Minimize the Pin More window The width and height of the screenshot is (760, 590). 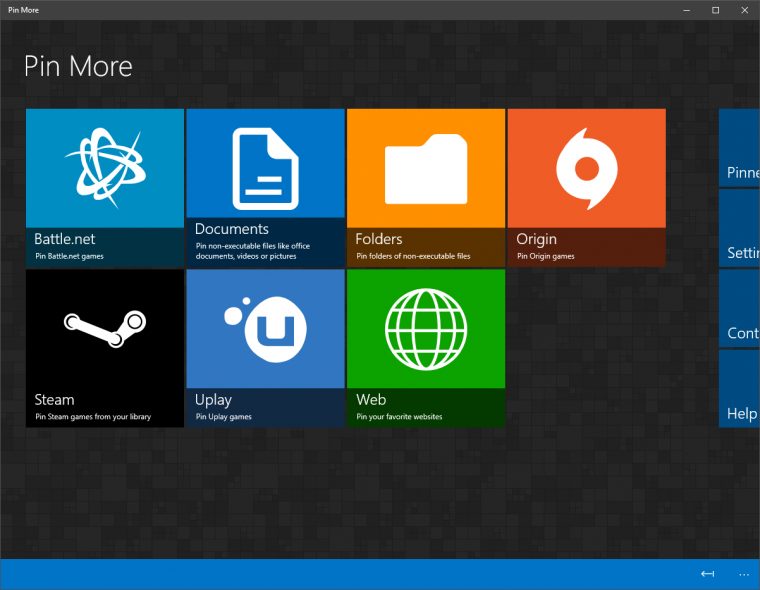point(685,10)
